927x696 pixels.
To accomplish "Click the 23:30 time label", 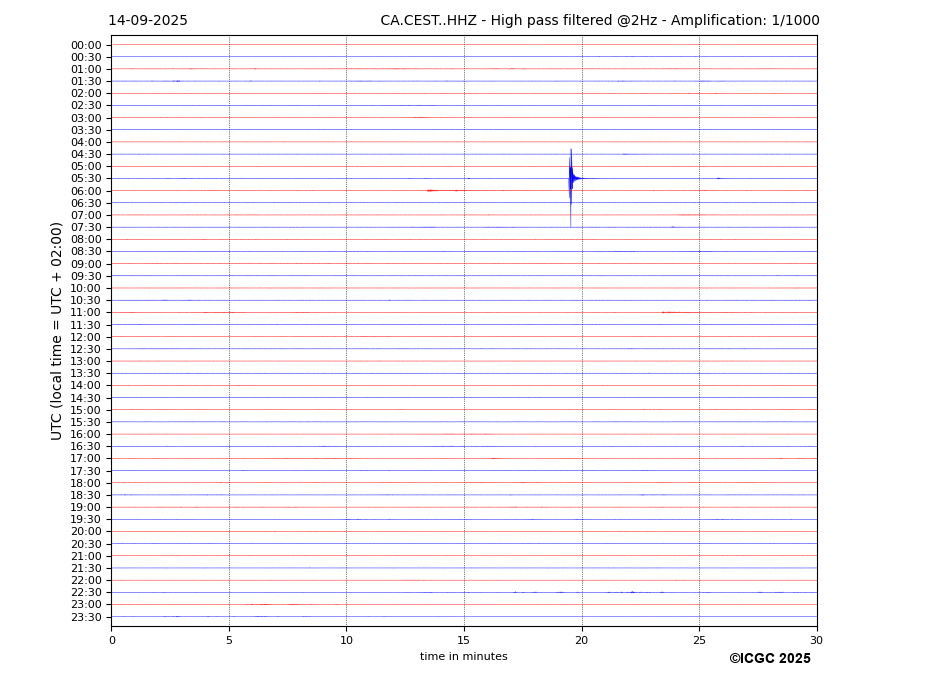I will (x=86, y=618).
